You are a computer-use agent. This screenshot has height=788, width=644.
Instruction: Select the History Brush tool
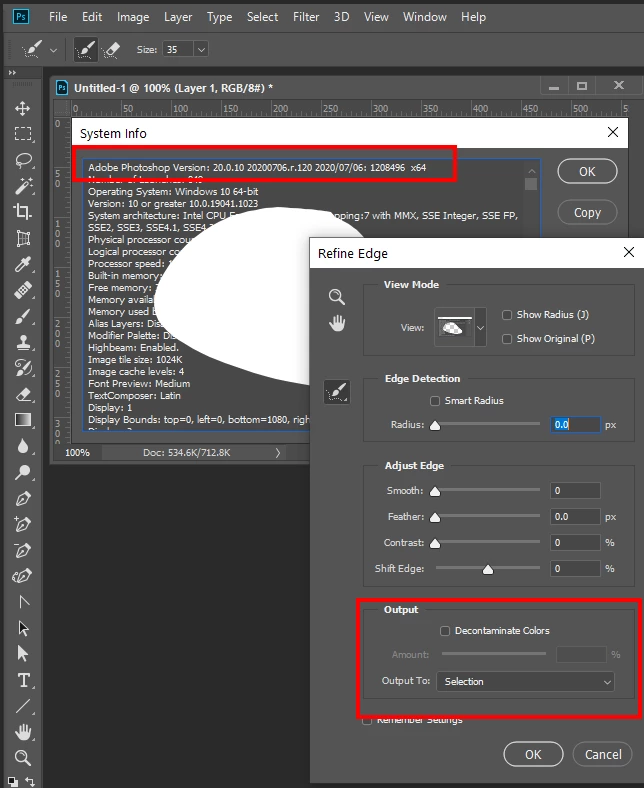click(23, 368)
